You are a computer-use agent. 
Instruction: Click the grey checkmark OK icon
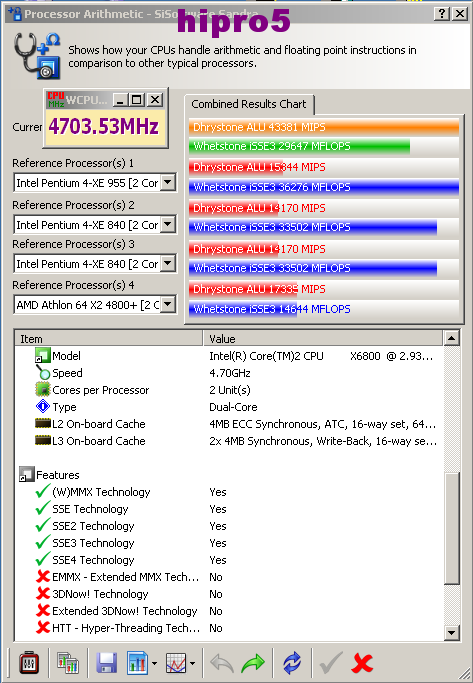click(x=331, y=663)
